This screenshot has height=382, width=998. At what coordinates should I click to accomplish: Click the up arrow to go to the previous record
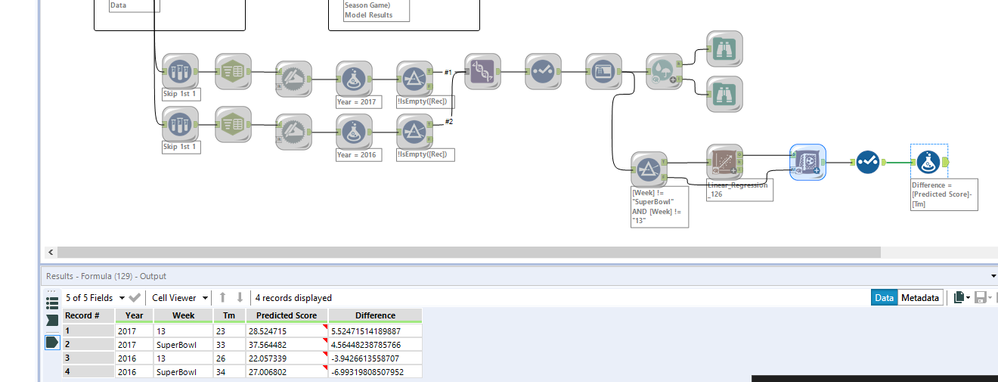pos(223,297)
